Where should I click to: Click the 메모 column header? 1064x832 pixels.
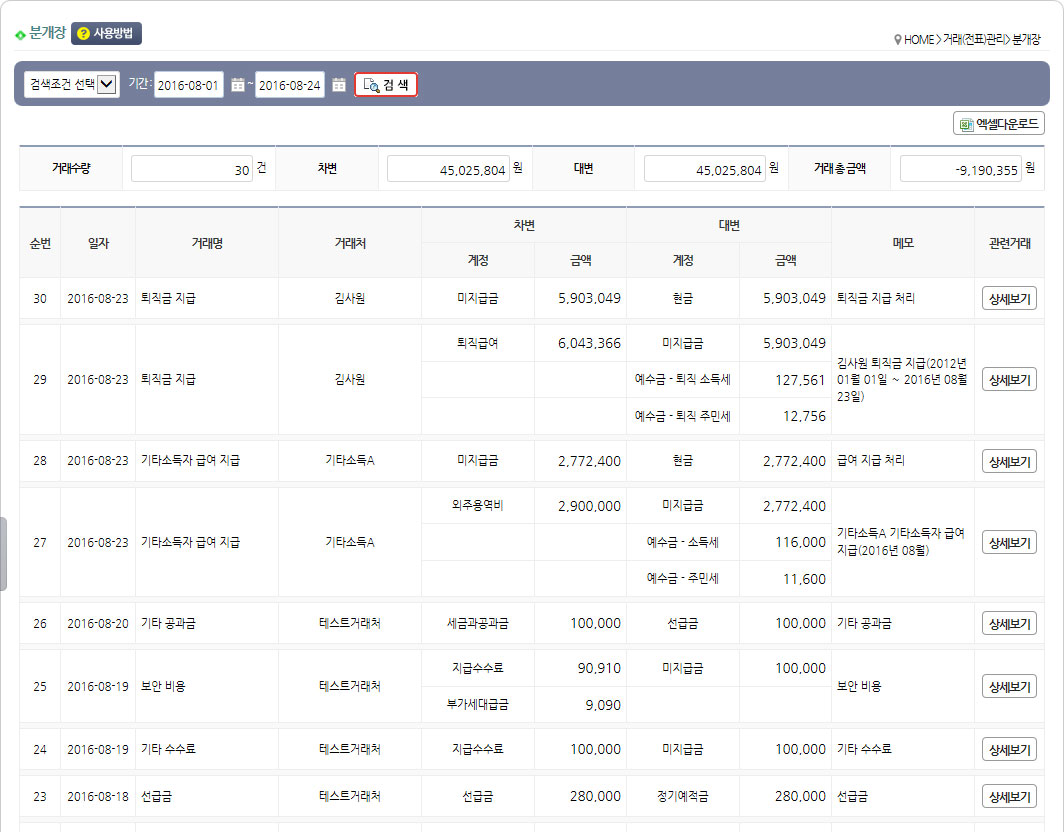tap(903, 243)
